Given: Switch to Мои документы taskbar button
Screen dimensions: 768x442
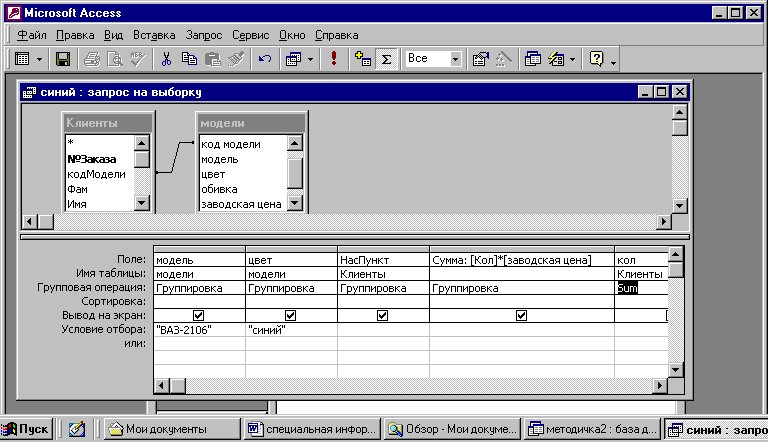Looking at the screenshot, I should point(173,429).
